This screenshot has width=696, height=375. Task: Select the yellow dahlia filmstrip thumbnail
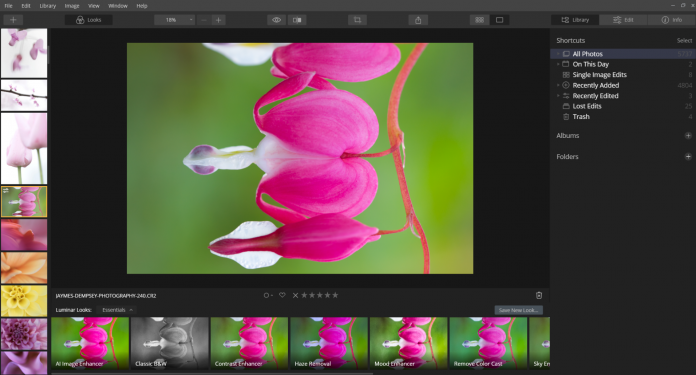click(24, 300)
